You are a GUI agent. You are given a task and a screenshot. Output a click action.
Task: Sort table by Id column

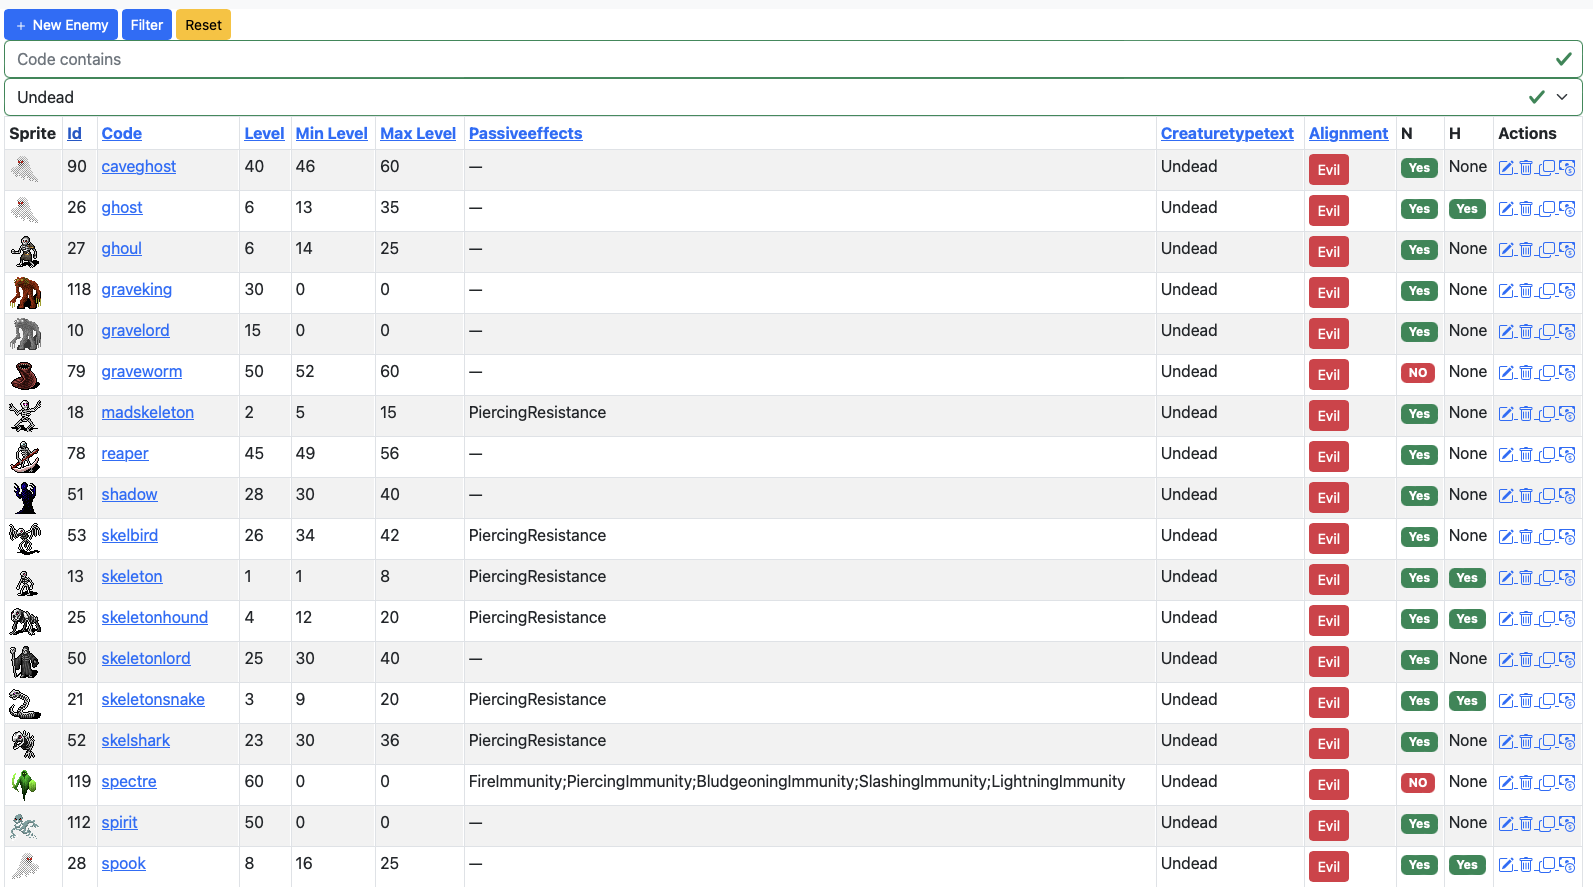74,133
